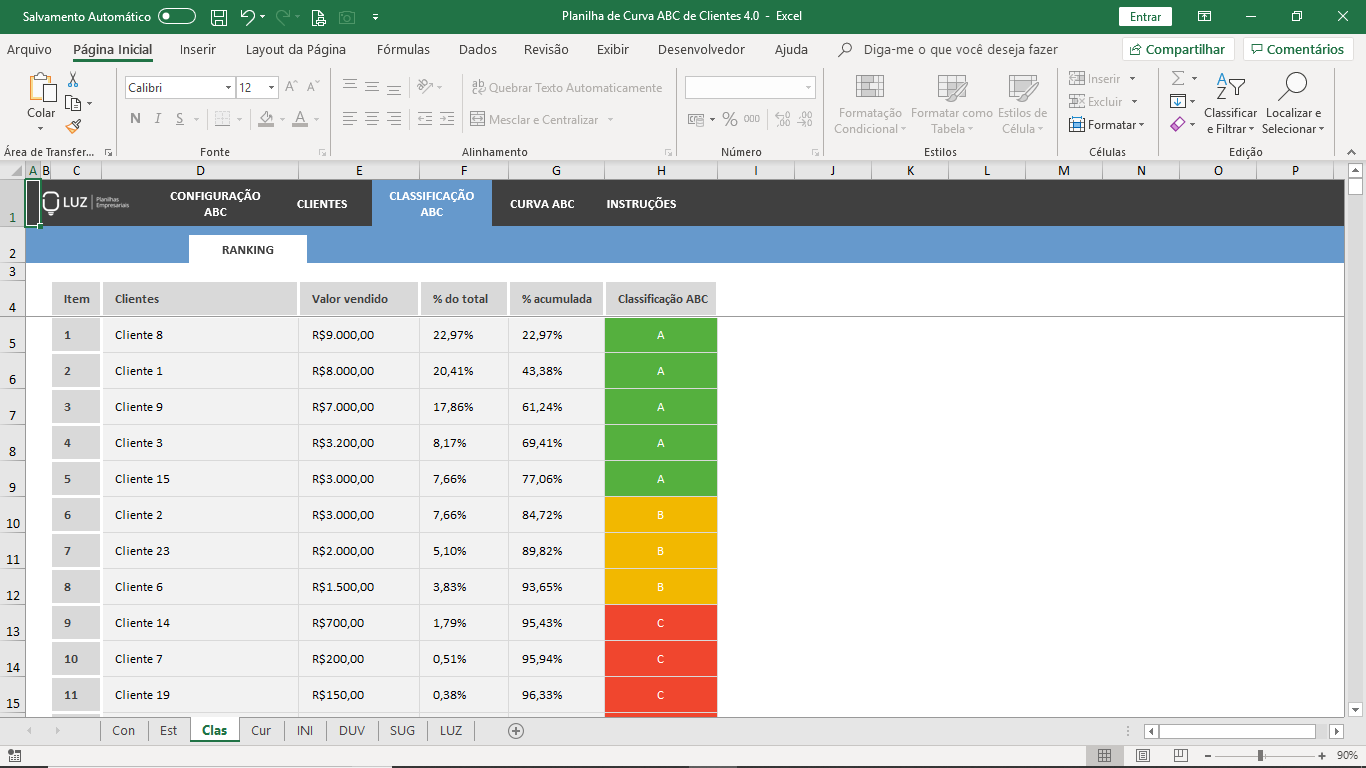Open the number format combo box
1366x768 pixels.
point(749,88)
